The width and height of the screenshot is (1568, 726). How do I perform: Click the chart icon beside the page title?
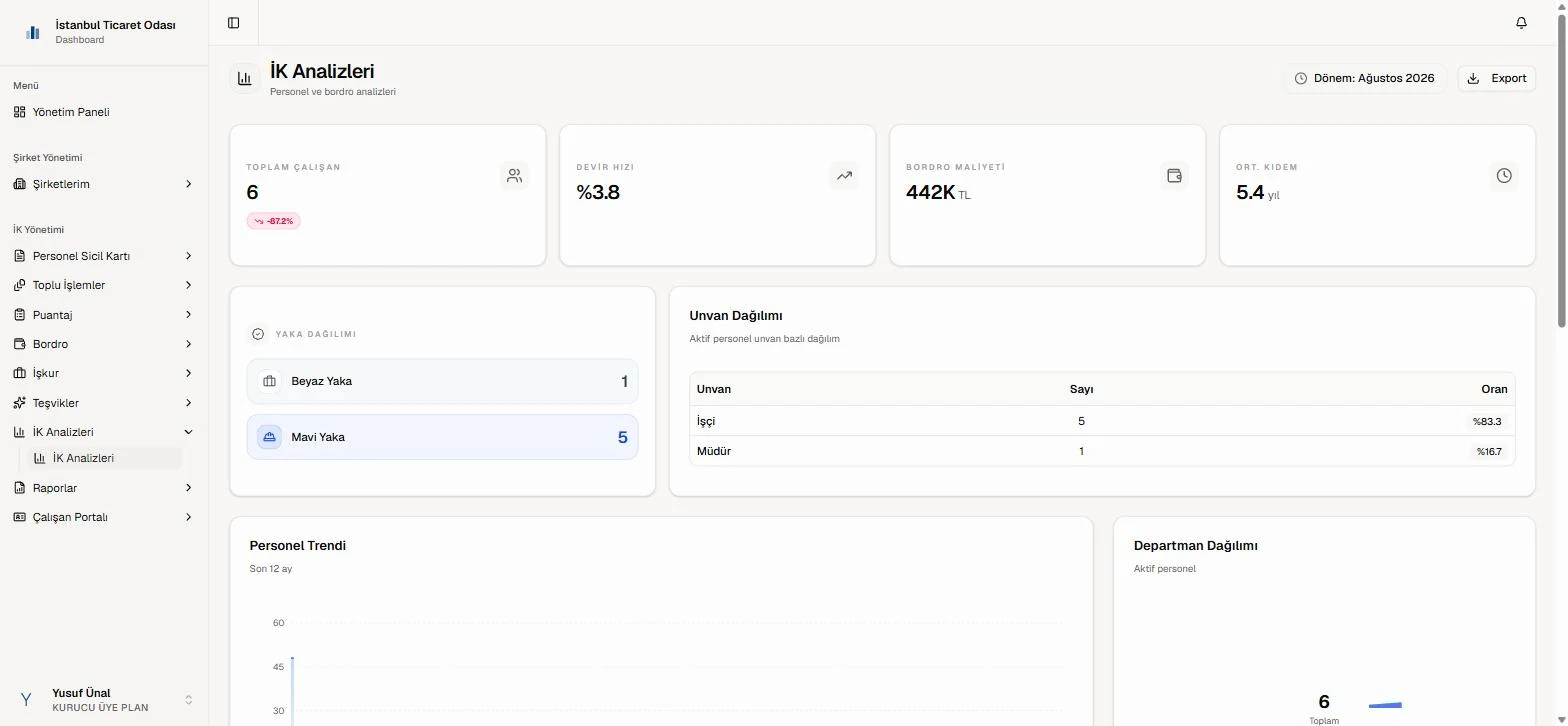tap(245, 78)
